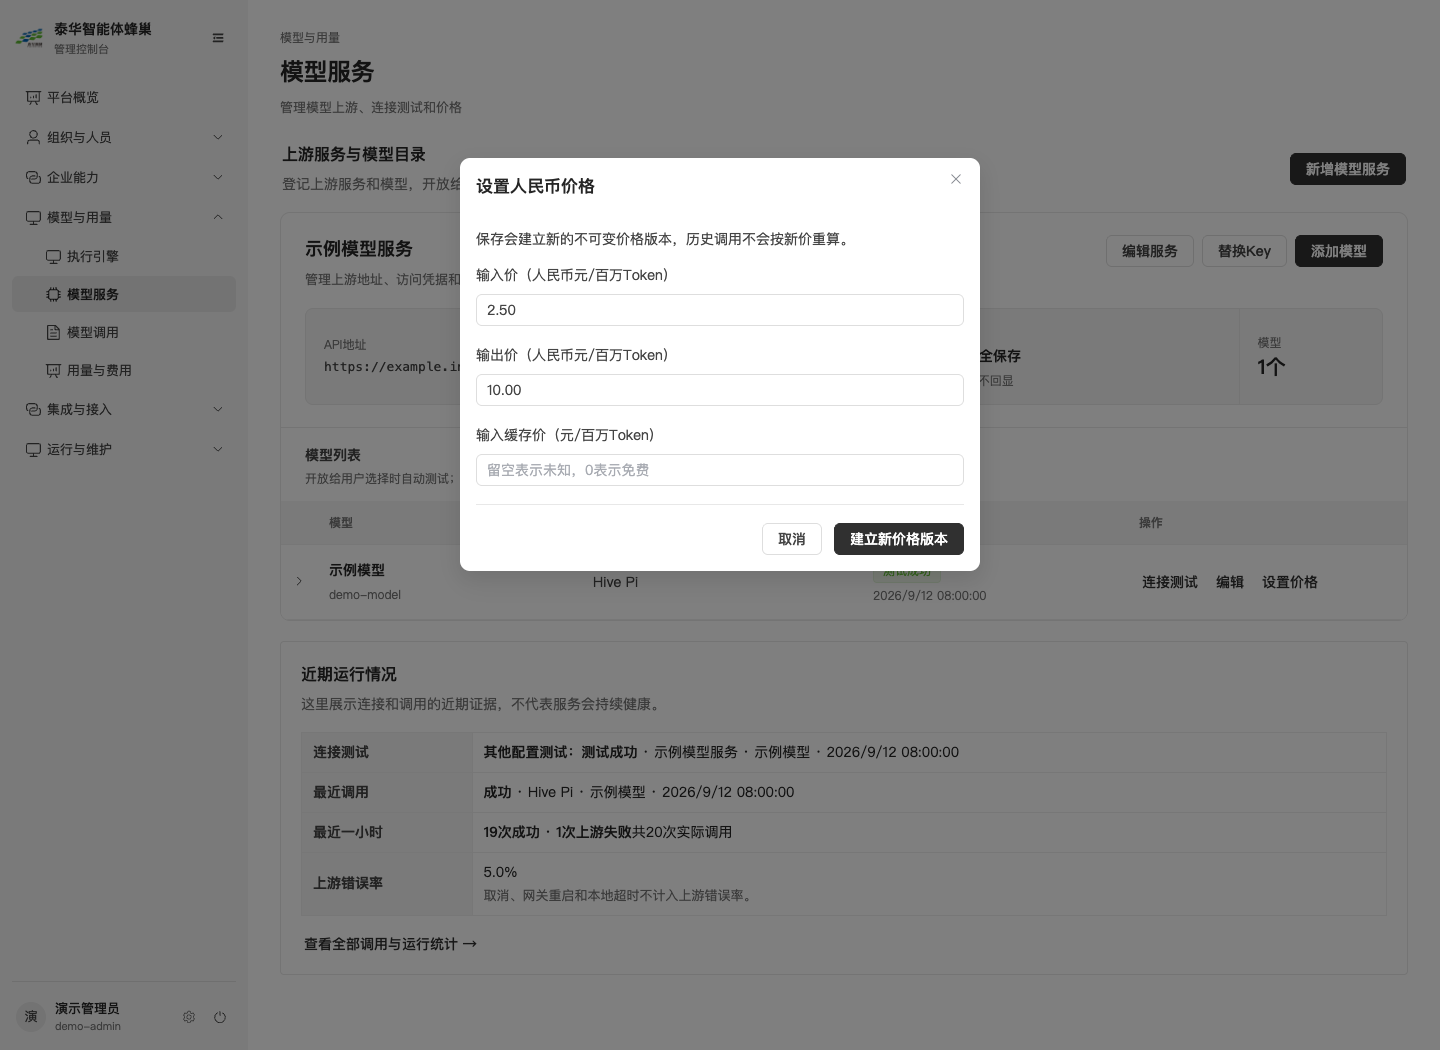Click the 模型调用 document icon
The width and height of the screenshot is (1440, 1050).
[x=53, y=332]
